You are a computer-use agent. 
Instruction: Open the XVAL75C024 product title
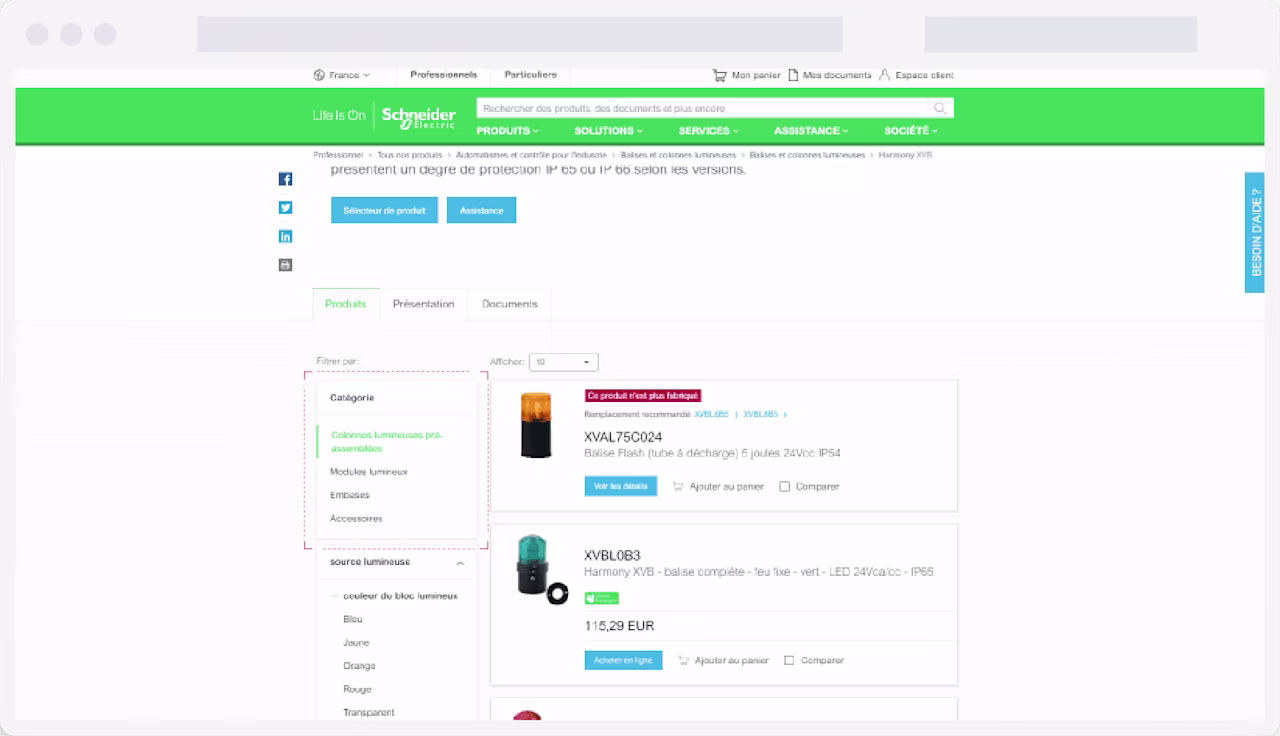(623, 437)
